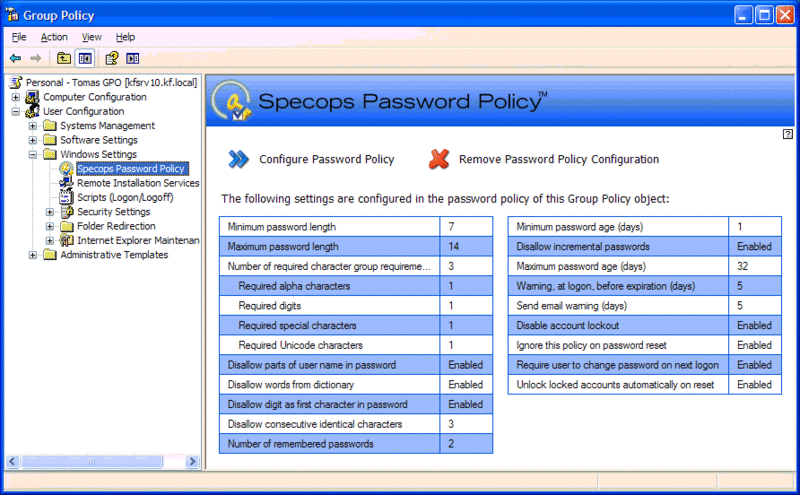
Task: Click Disallow words from dictionary row
Action: point(356,385)
